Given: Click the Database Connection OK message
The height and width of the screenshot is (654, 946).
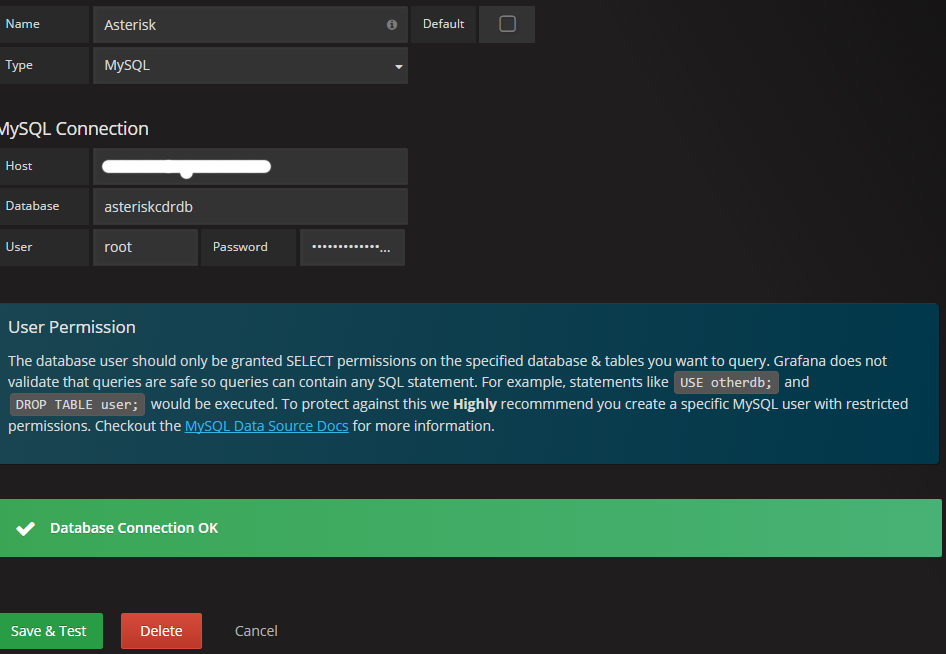Looking at the screenshot, I should click(134, 528).
